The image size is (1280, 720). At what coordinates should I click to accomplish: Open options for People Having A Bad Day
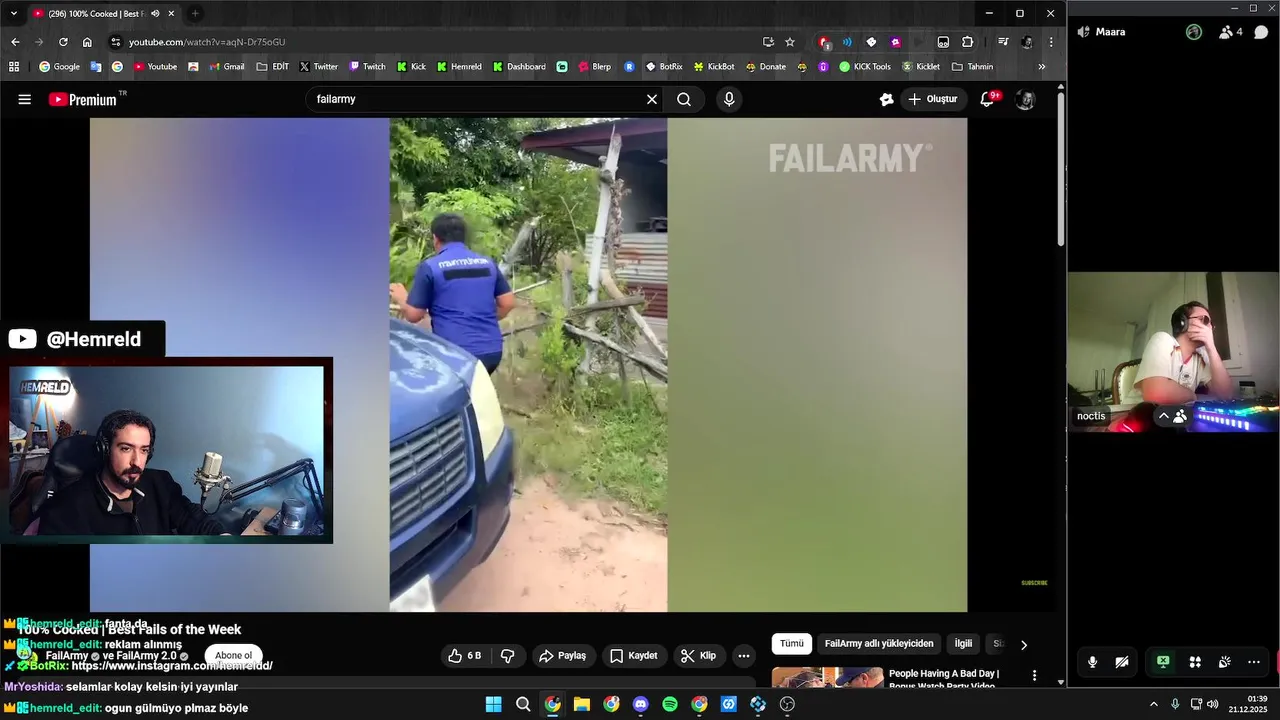tap(1034, 676)
